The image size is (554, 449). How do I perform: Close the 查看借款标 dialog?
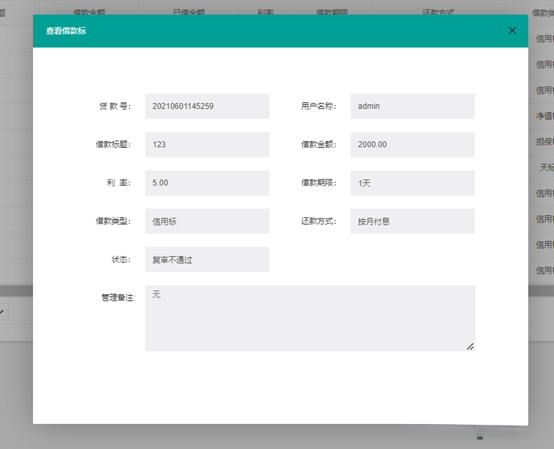(x=512, y=31)
